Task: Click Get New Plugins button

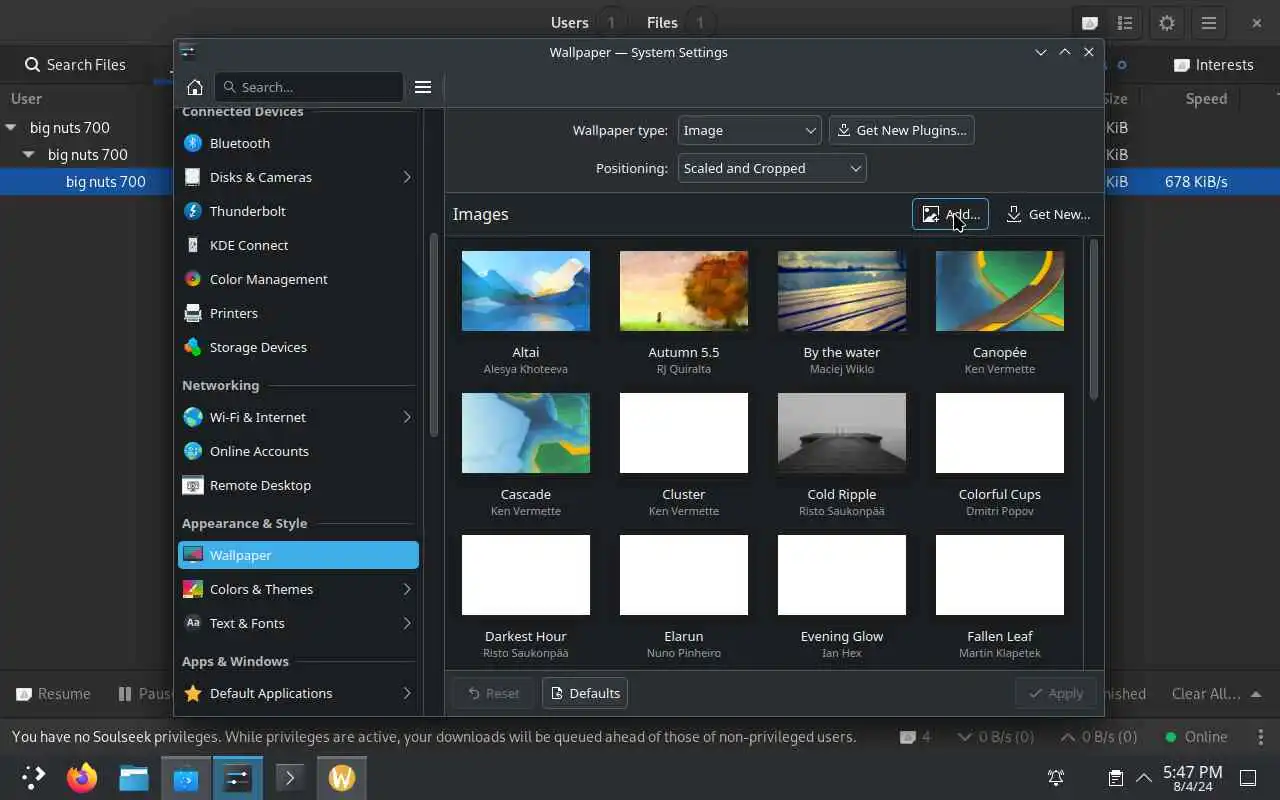Action: (901, 130)
